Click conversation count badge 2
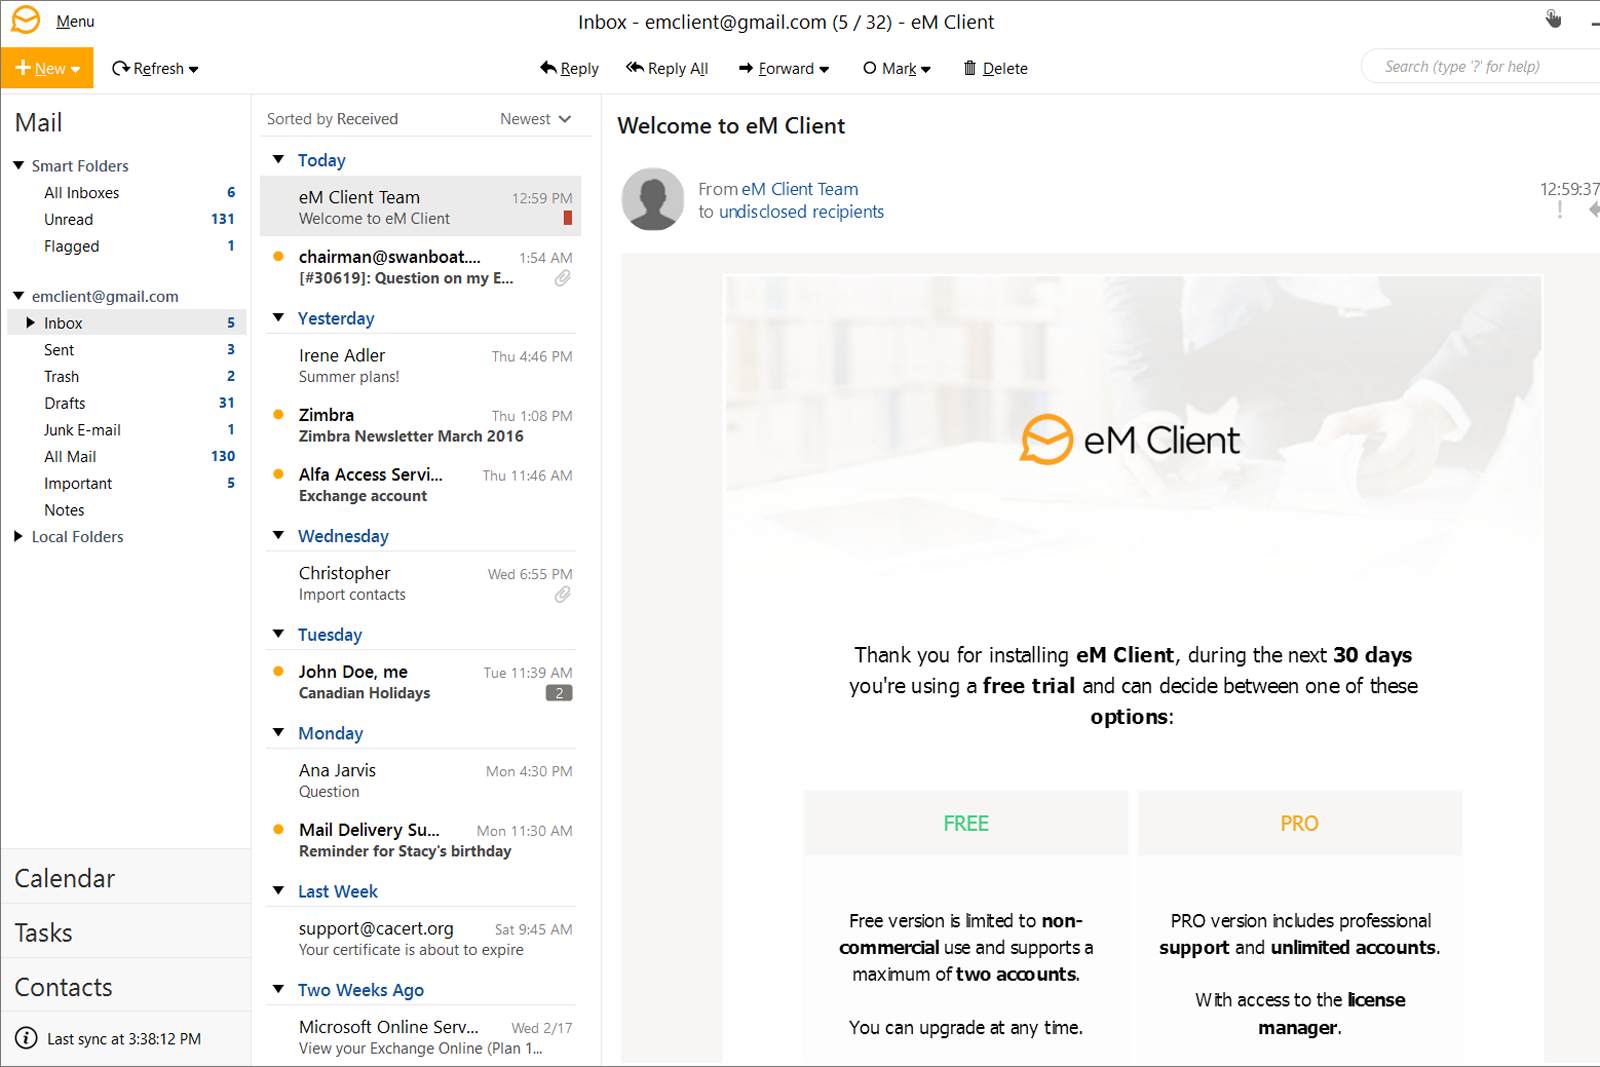1600x1067 pixels. point(559,693)
